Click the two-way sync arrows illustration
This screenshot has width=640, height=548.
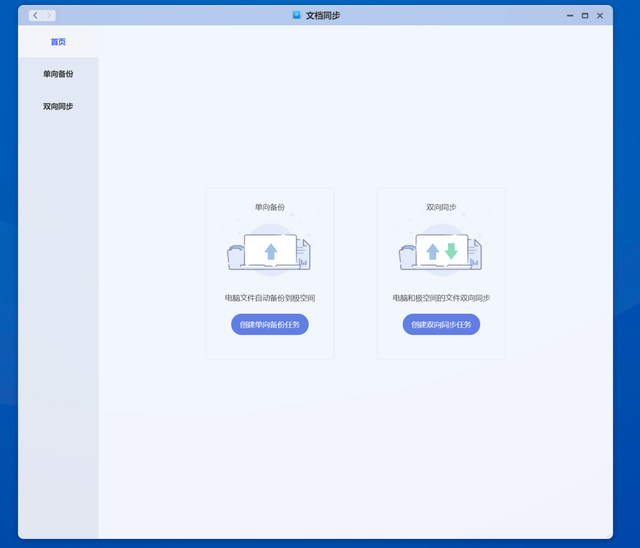[441, 251]
